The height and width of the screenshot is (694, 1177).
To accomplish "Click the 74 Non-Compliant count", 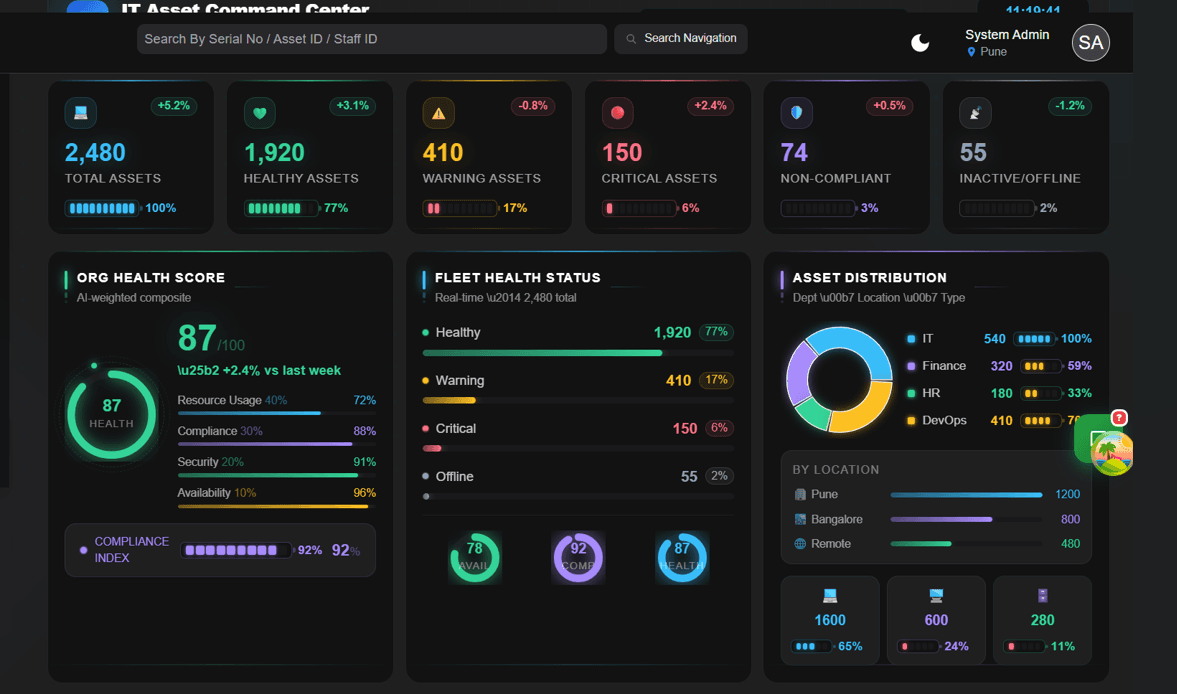I will (794, 152).
